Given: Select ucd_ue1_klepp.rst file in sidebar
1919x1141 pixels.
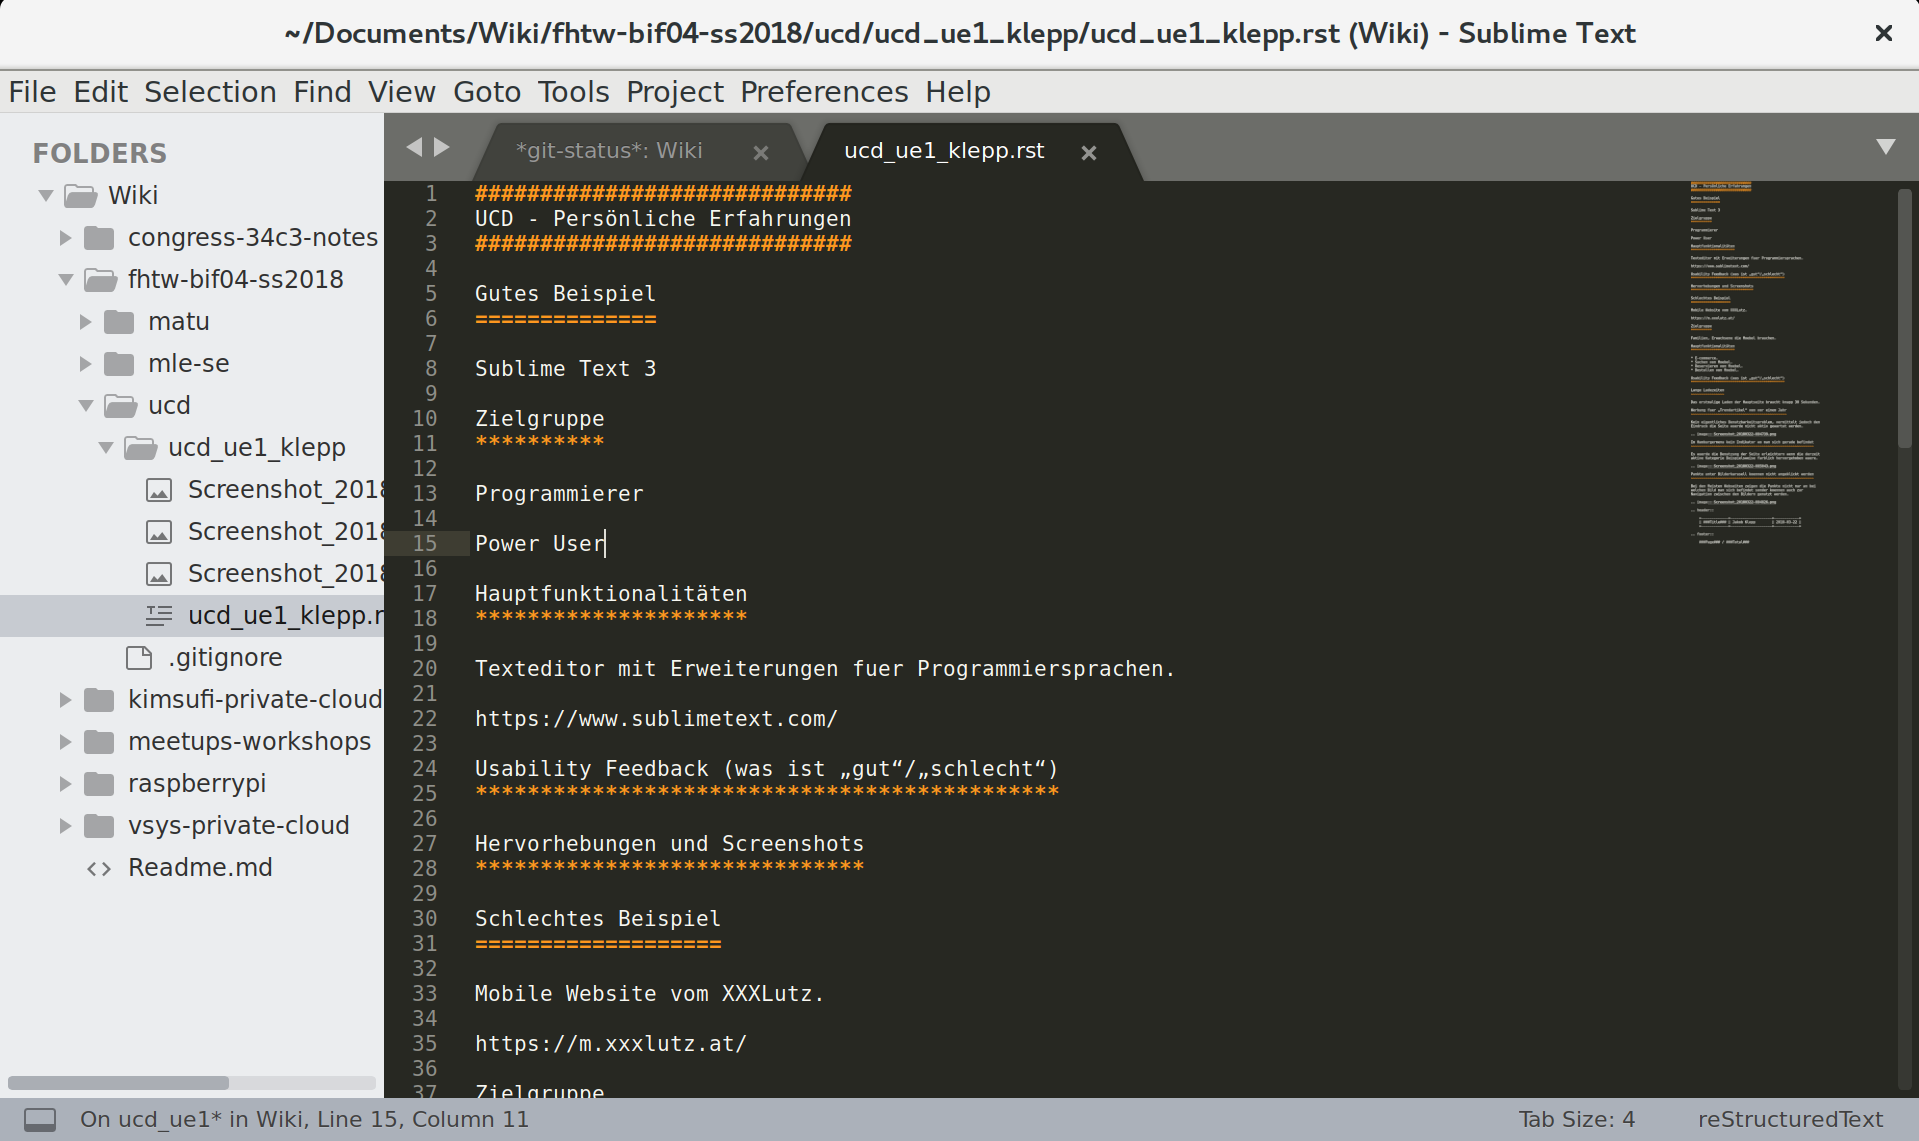Looking at the screenshot, I should coord(284,616).
